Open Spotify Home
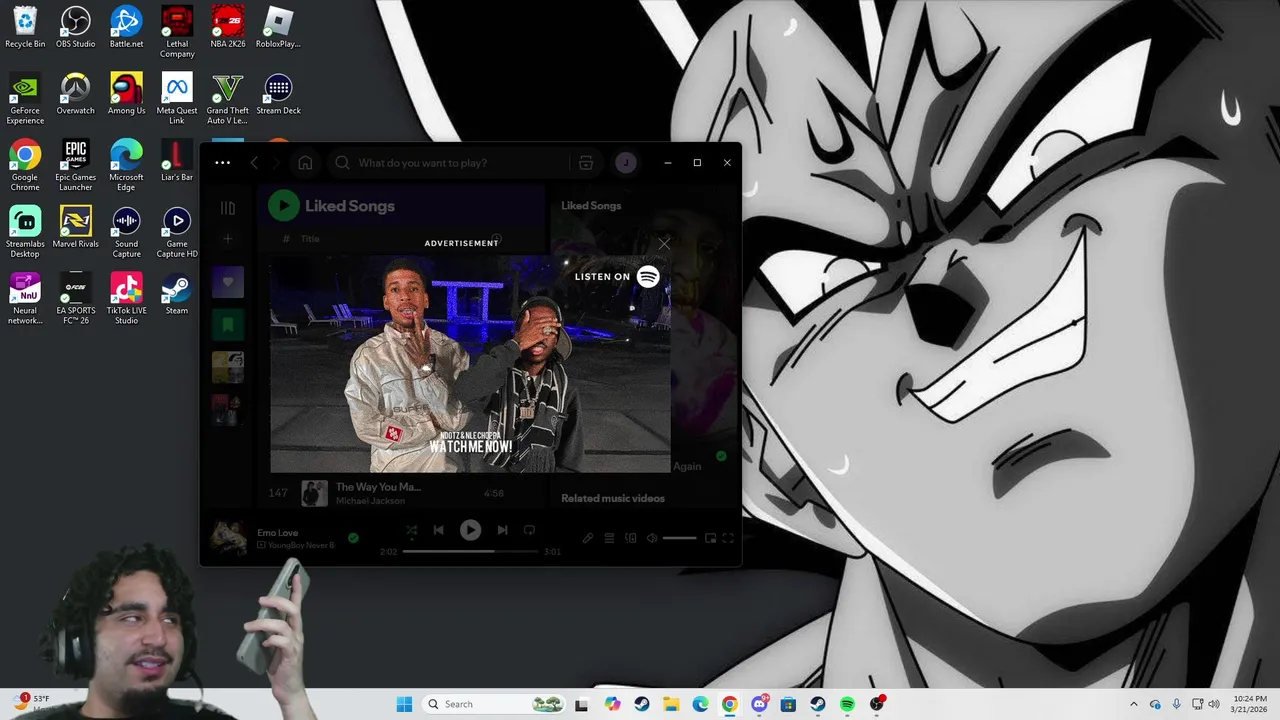Viewport: 1280px width, 720px height. pyautogui.click(x=305, y=163)
